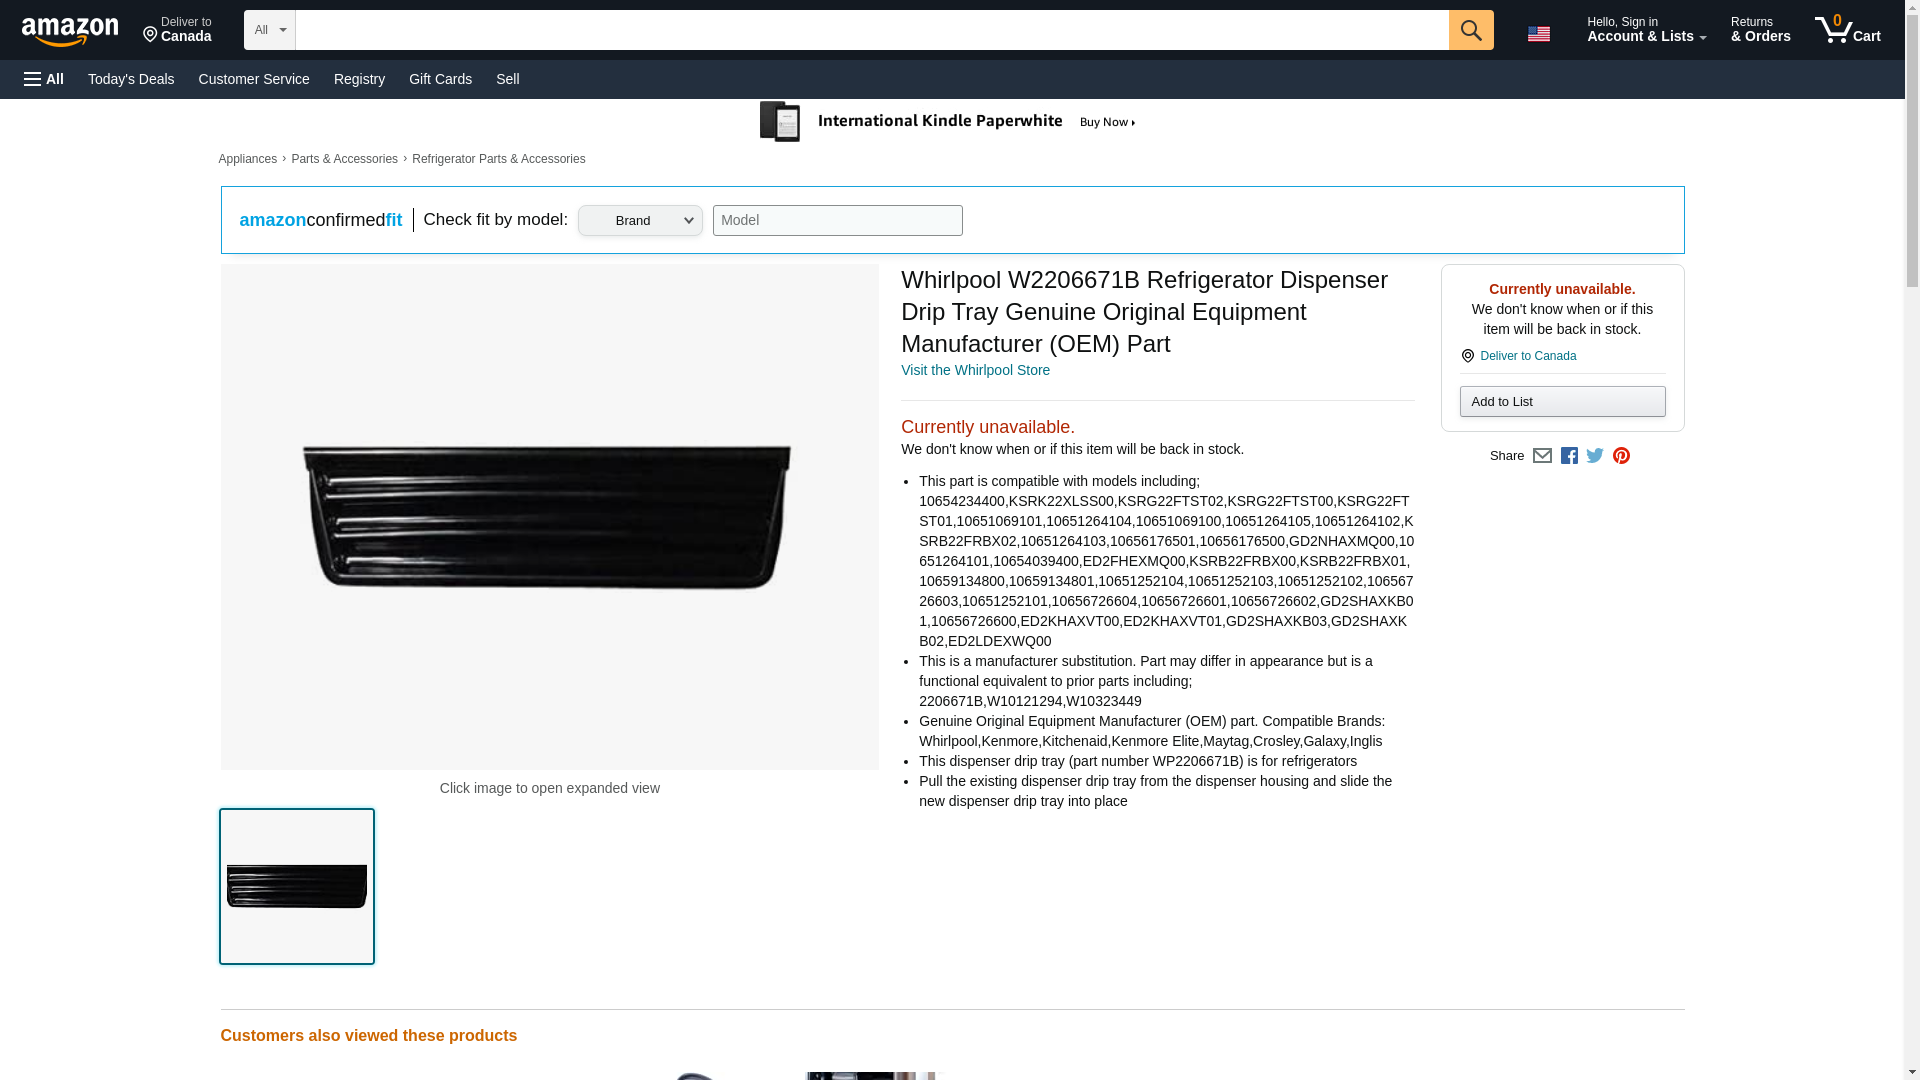Expand the All search category dropdown

pyautogui.click(x=269, y=30)
